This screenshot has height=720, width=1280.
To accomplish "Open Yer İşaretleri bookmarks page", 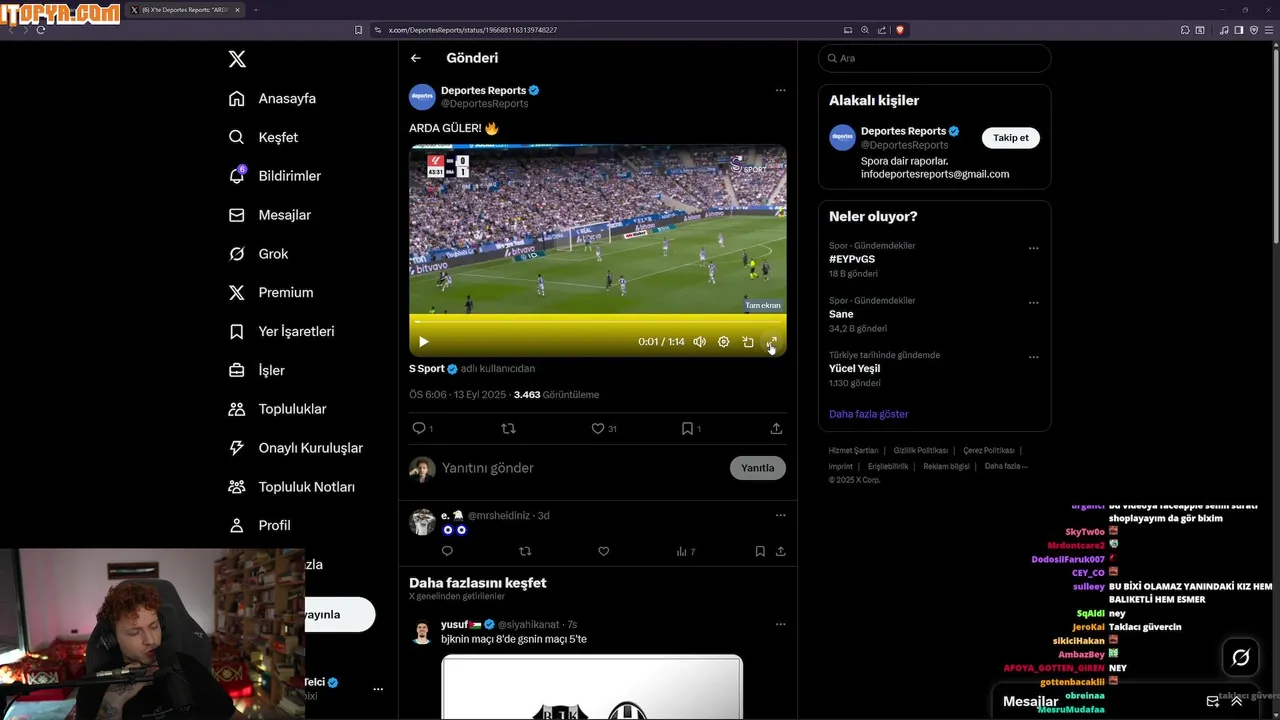I will [x=281, y=331].
